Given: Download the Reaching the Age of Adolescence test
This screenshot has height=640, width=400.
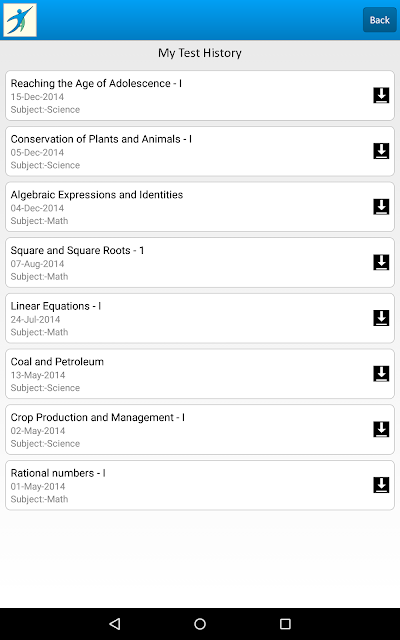Looking at the screenshot, I should click(x=381, y=96).
